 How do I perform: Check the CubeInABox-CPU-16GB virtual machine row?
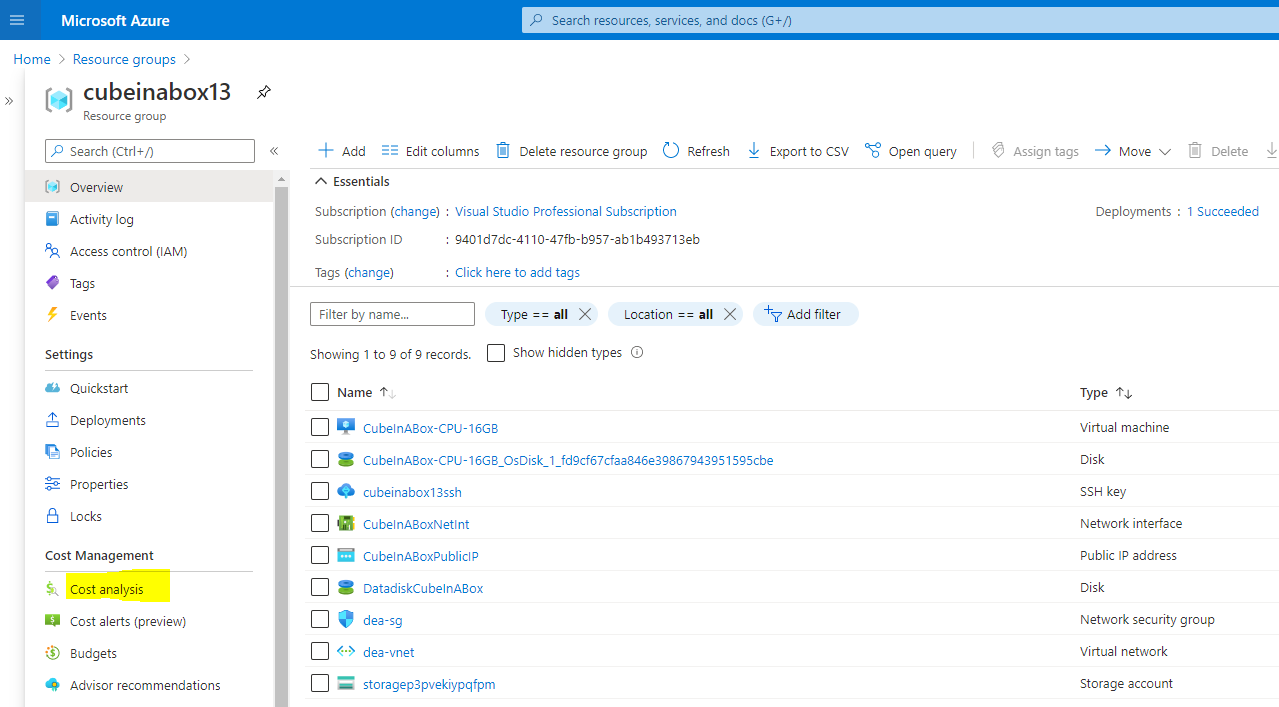coord(320,427)
